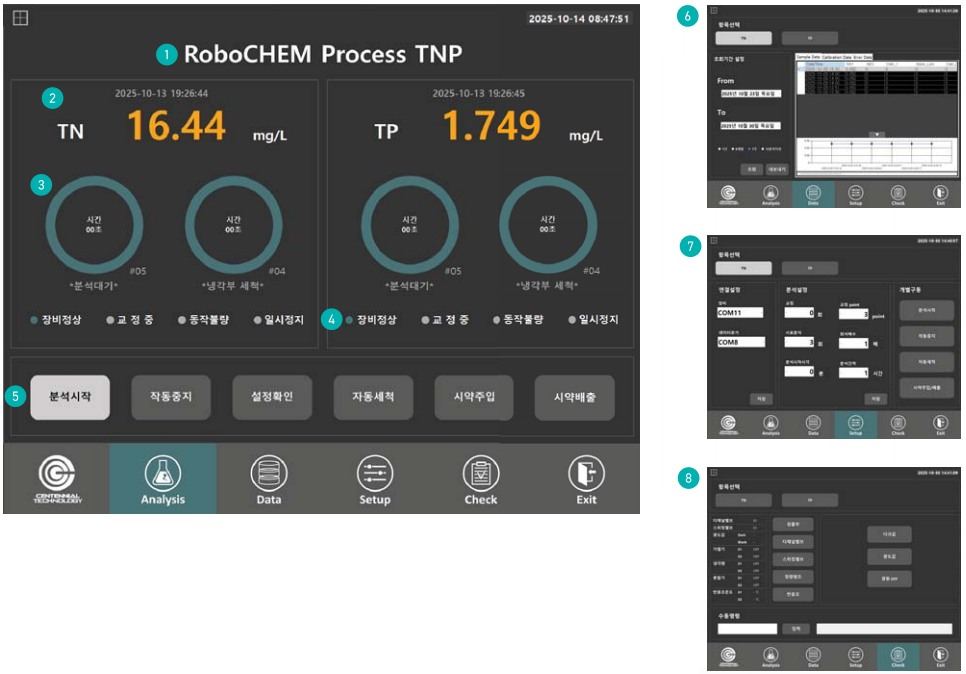966x674 pixels.
Task: Click Check icon in the small Setup screen
Action: point(898,423)
